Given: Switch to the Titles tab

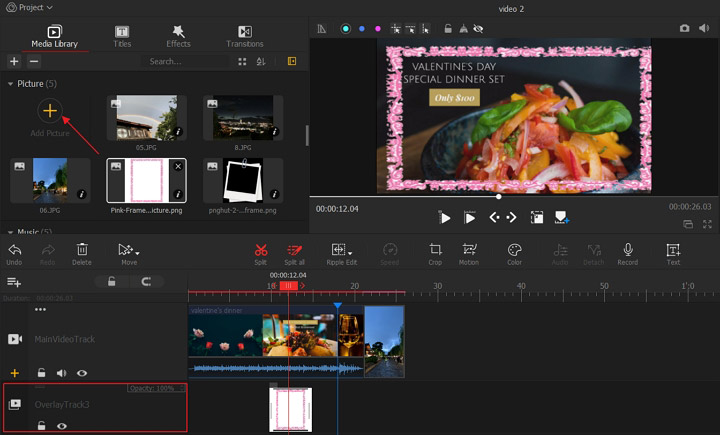Looking at the screenshot, I should tap(122, 36).
